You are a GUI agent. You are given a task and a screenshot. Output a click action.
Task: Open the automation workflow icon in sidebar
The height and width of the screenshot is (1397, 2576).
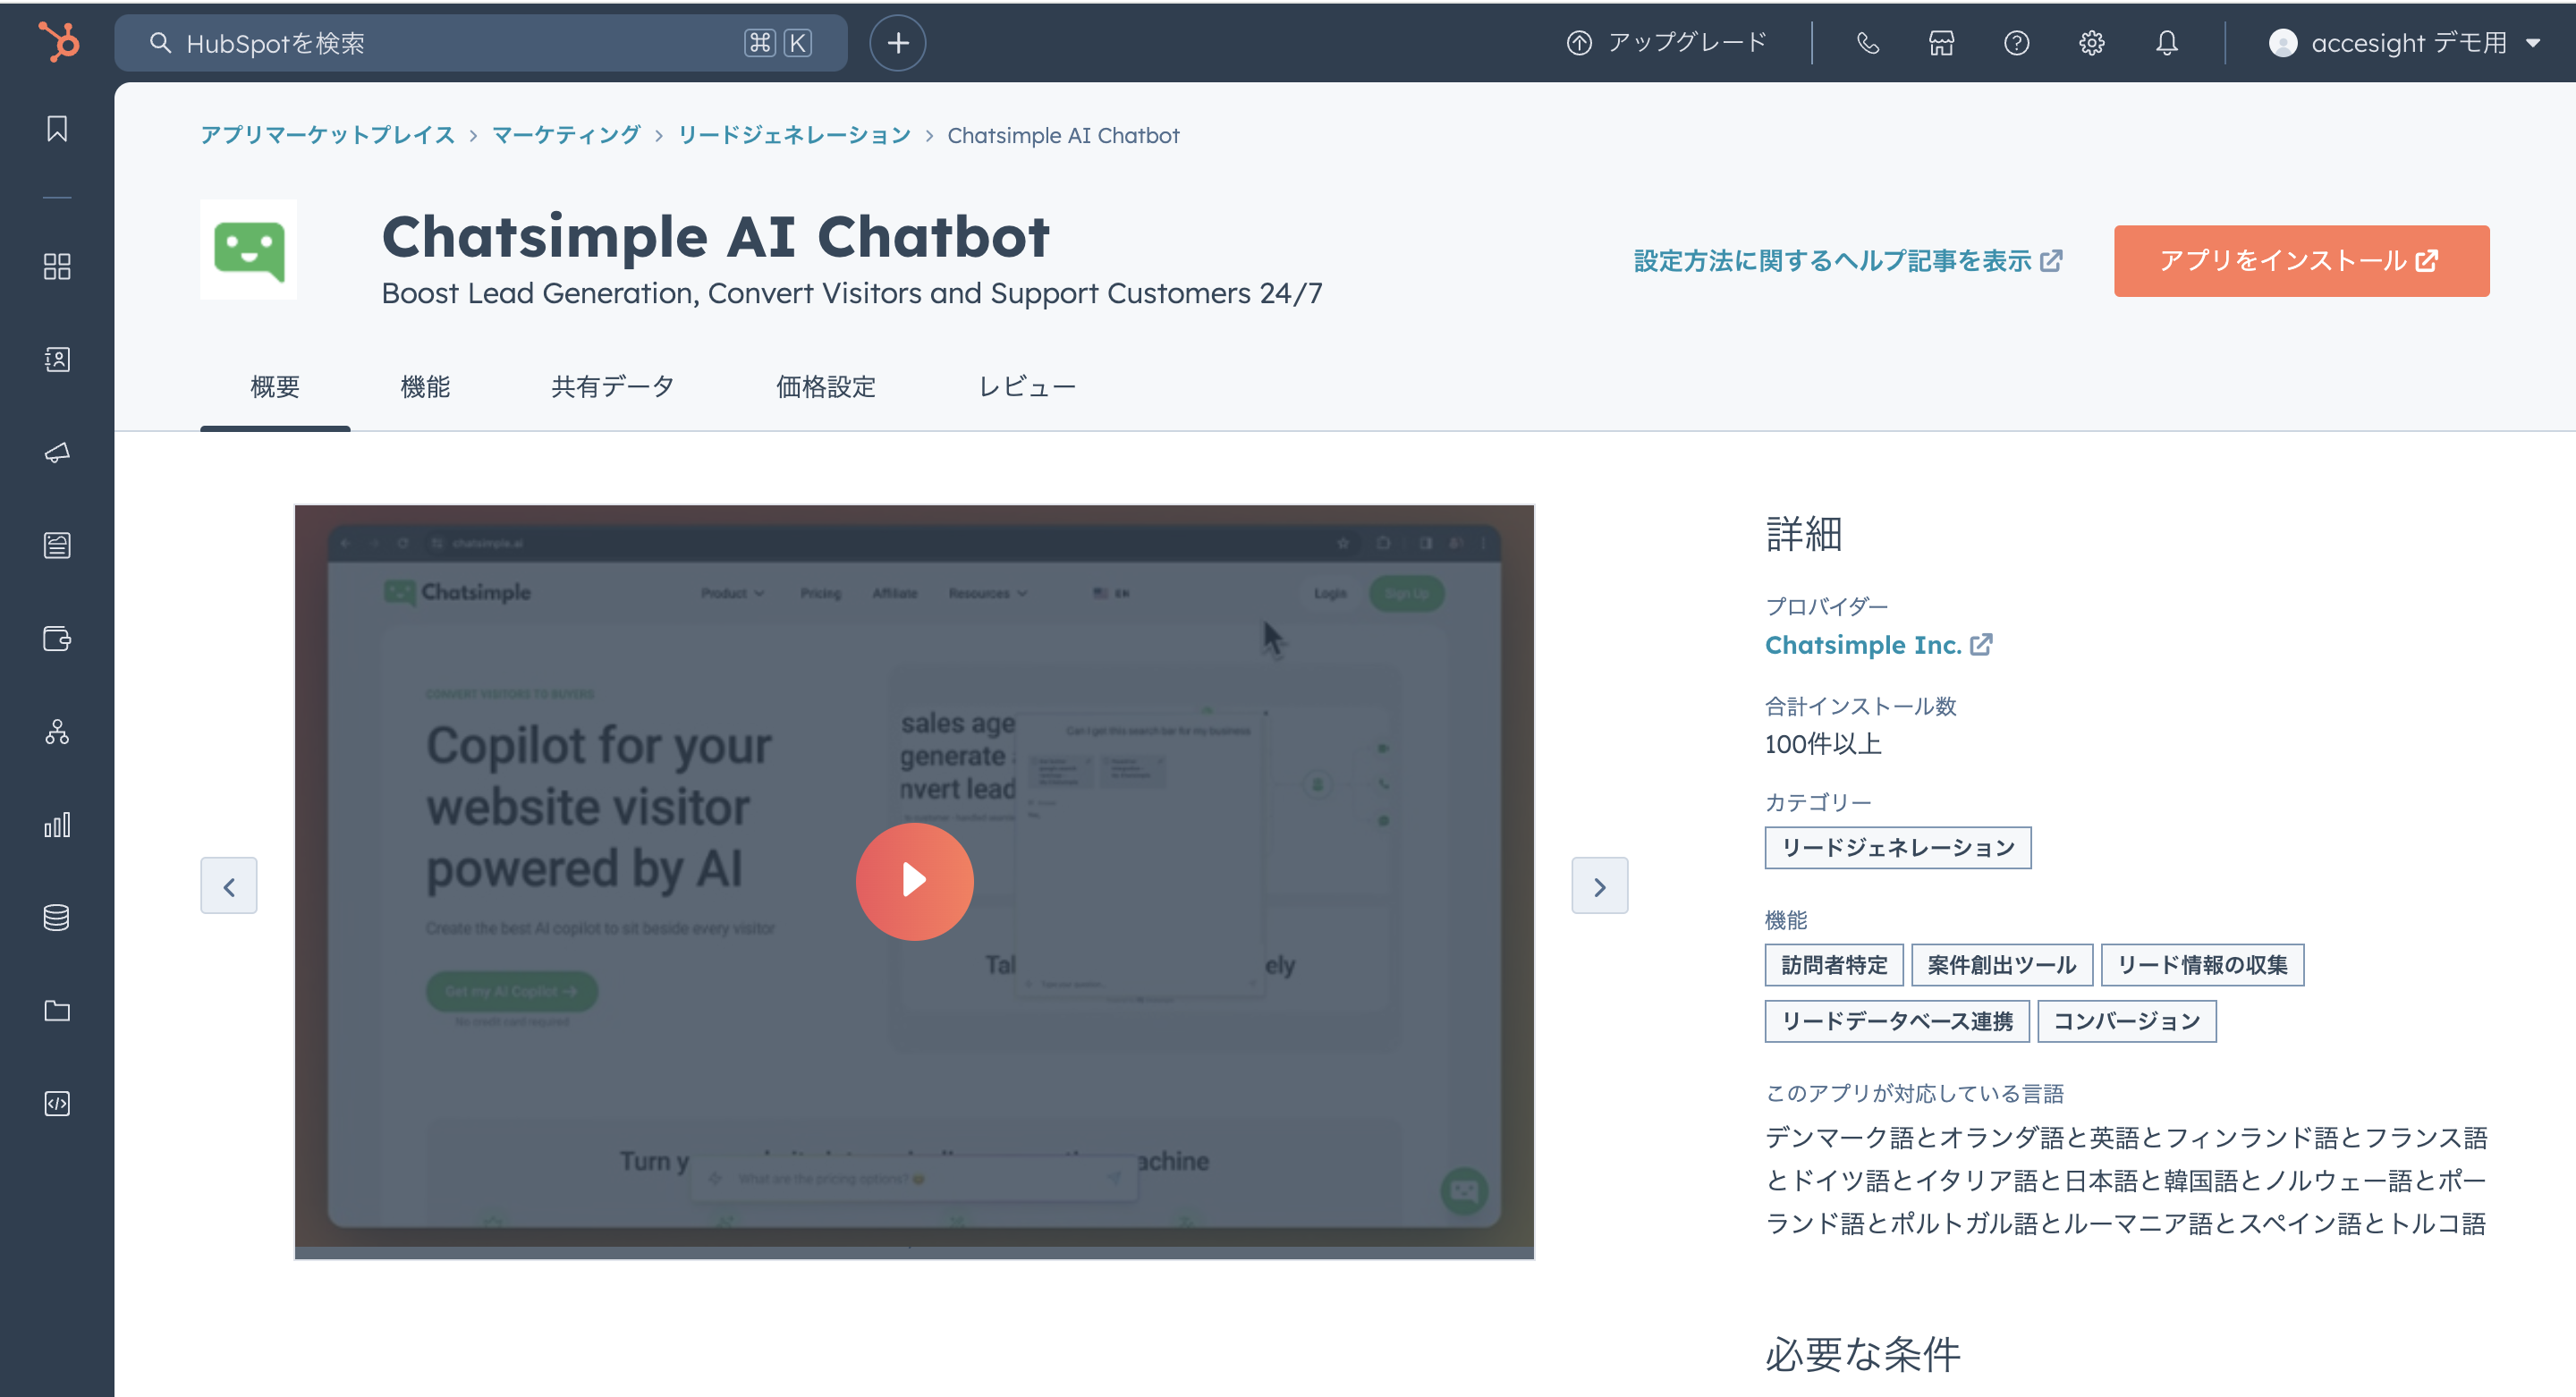coord(57,731)
